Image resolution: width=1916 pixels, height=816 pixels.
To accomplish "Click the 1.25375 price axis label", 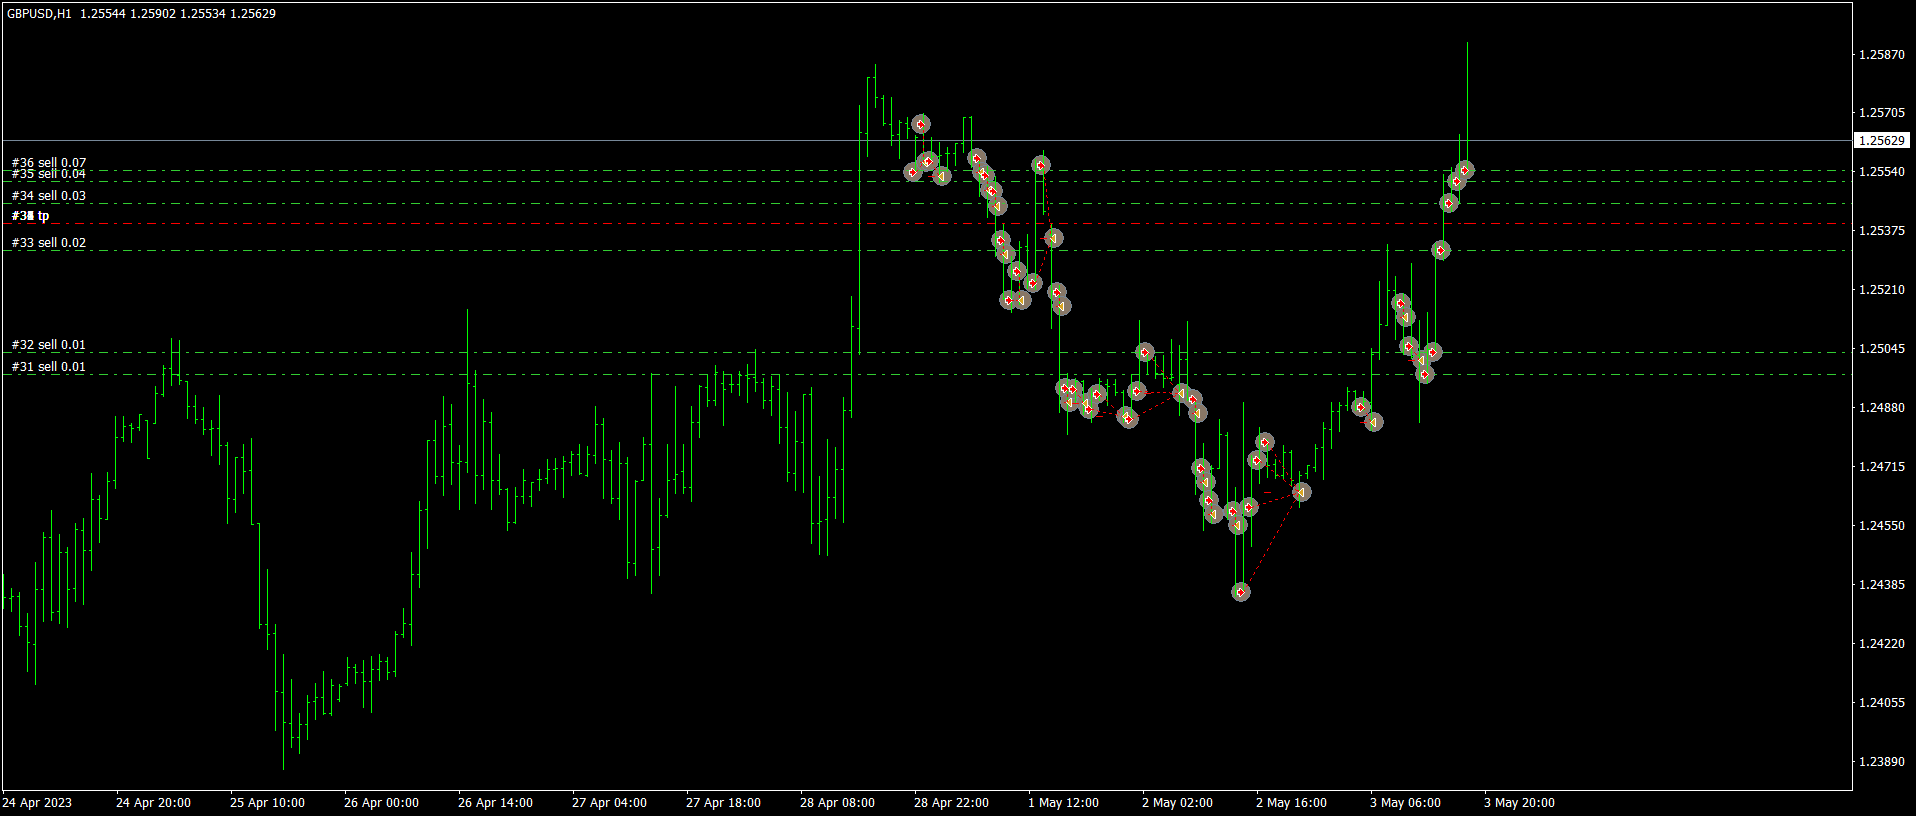I will (1882, 231).
